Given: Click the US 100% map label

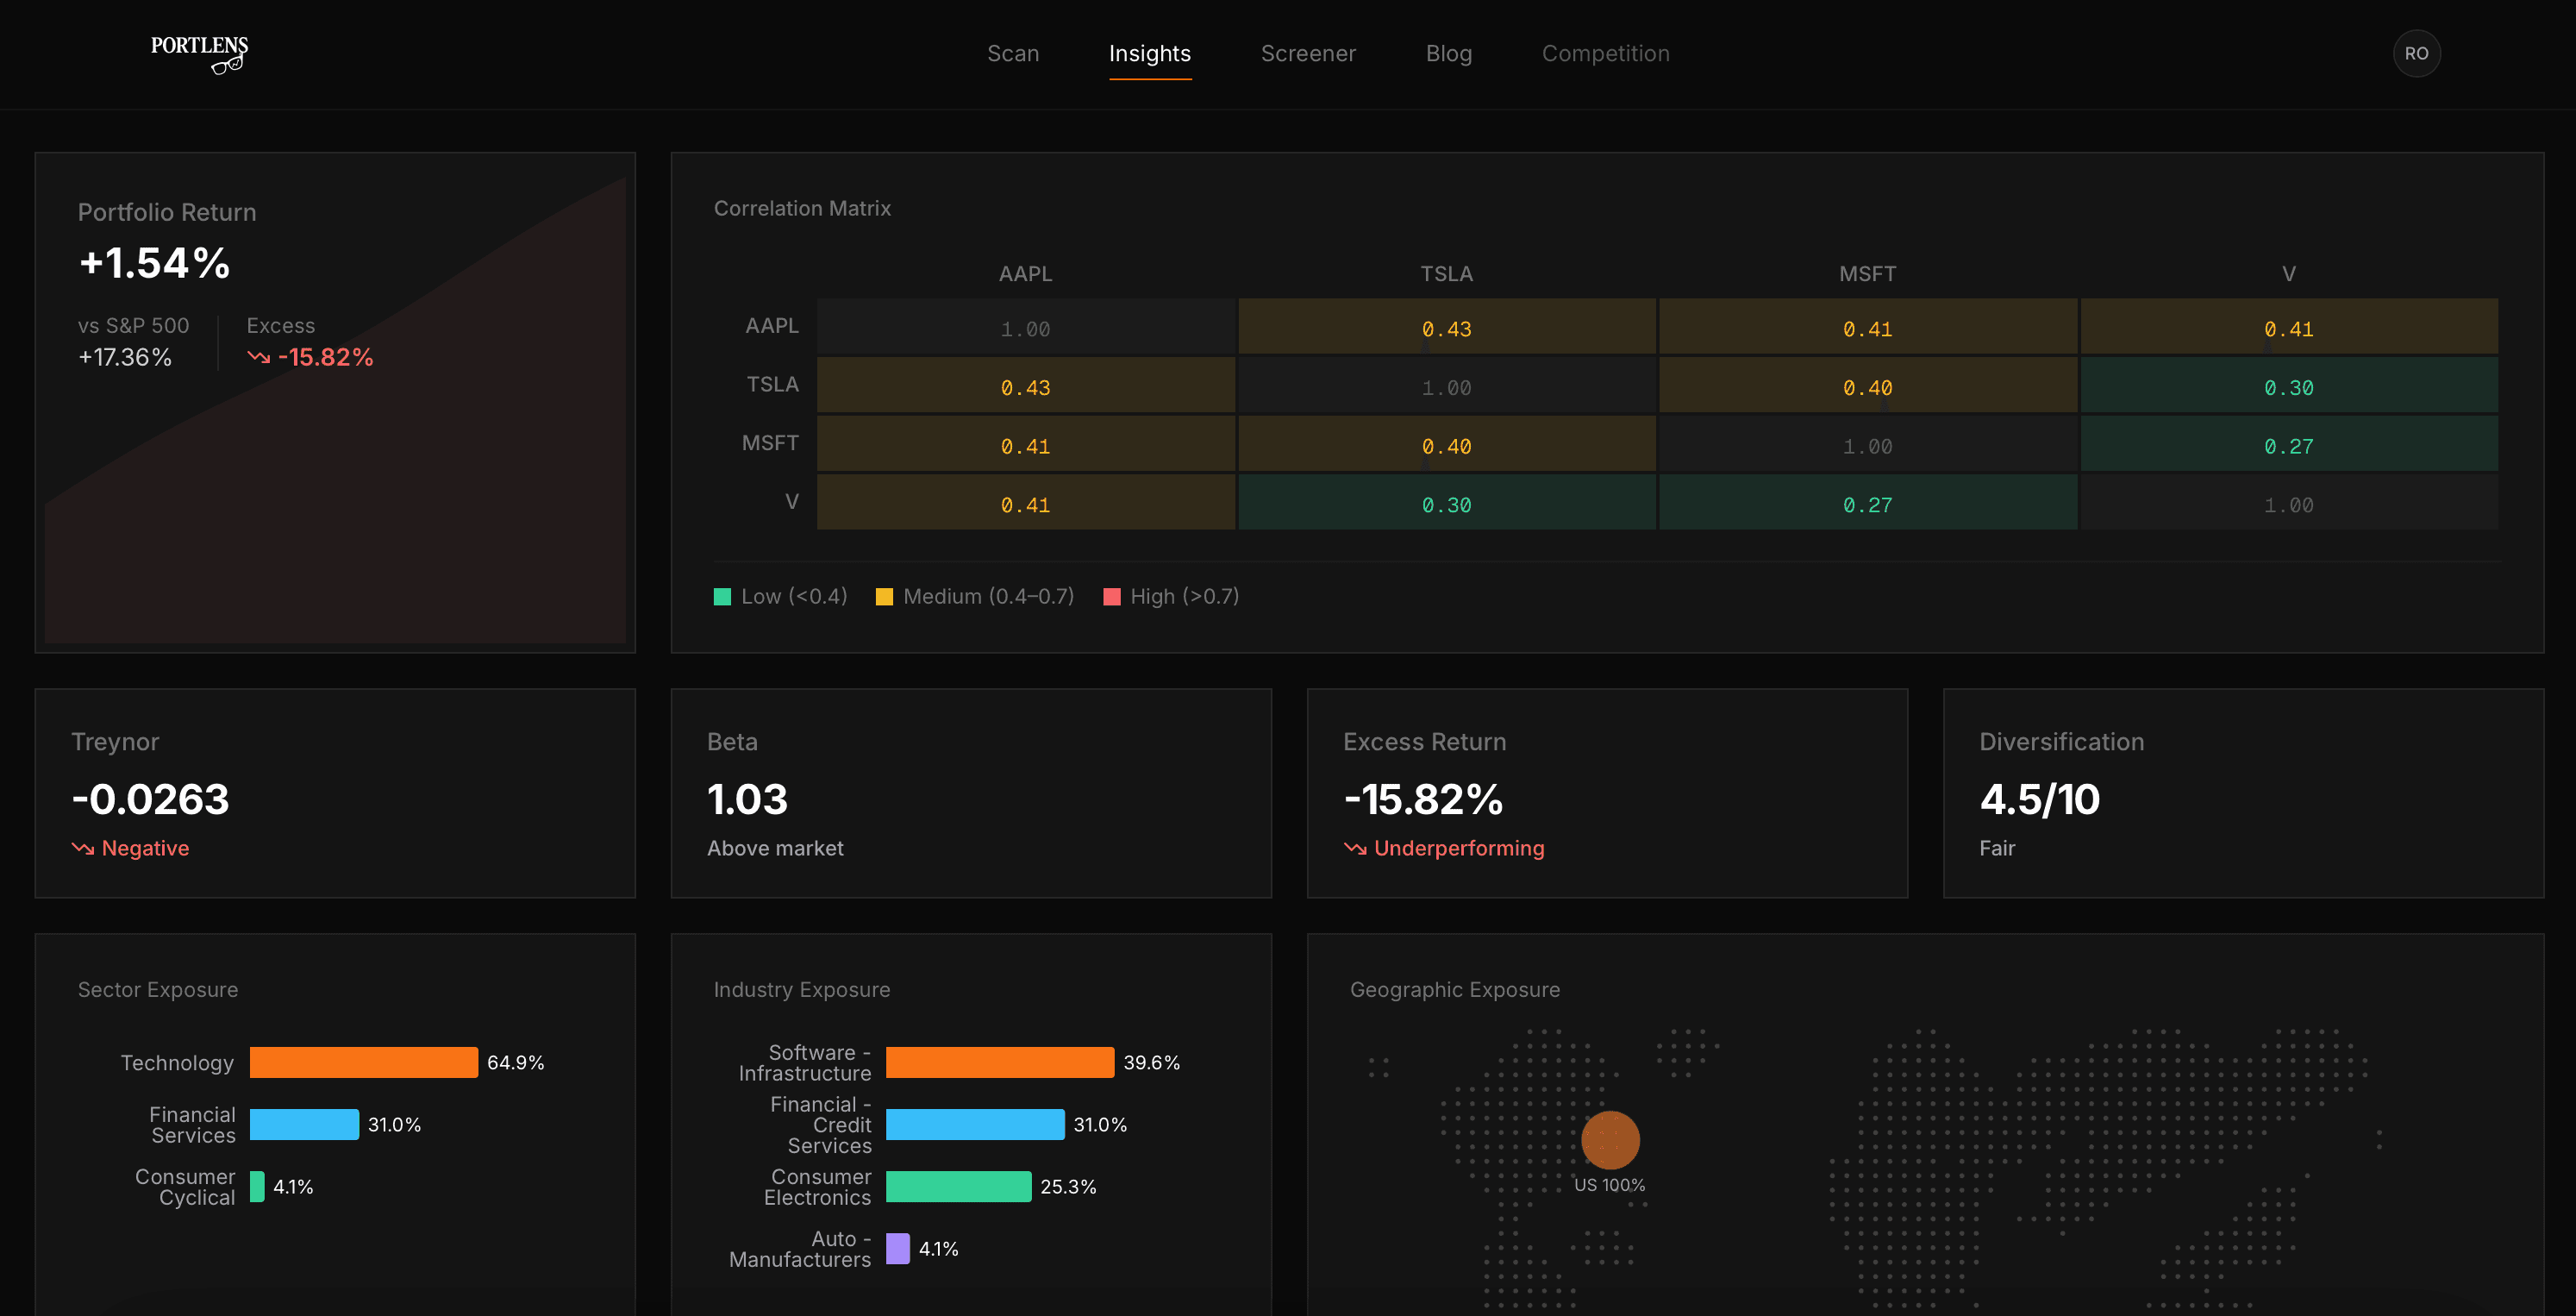Looking at the screenshot, I should coord(1609,1185).
